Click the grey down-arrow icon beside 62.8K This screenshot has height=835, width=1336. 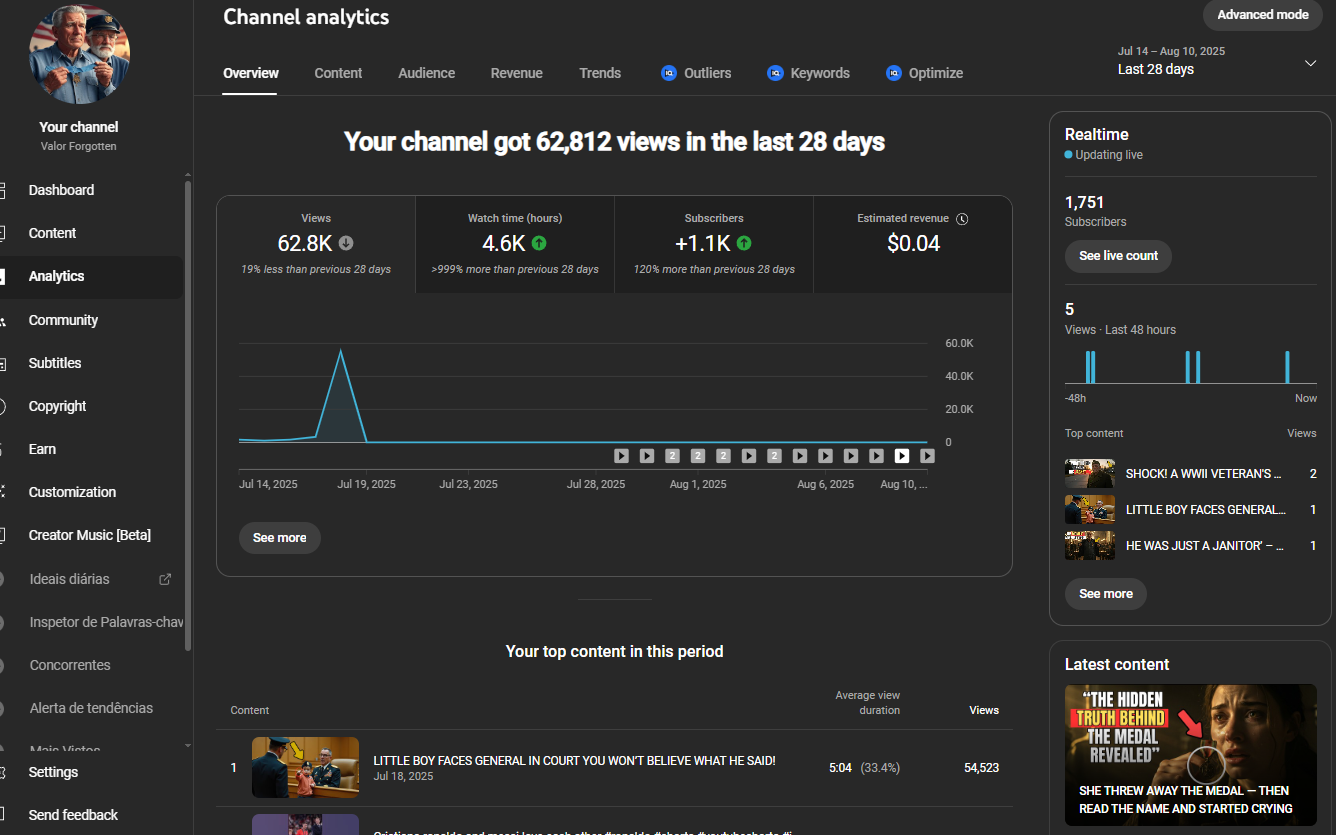[346, 243]
